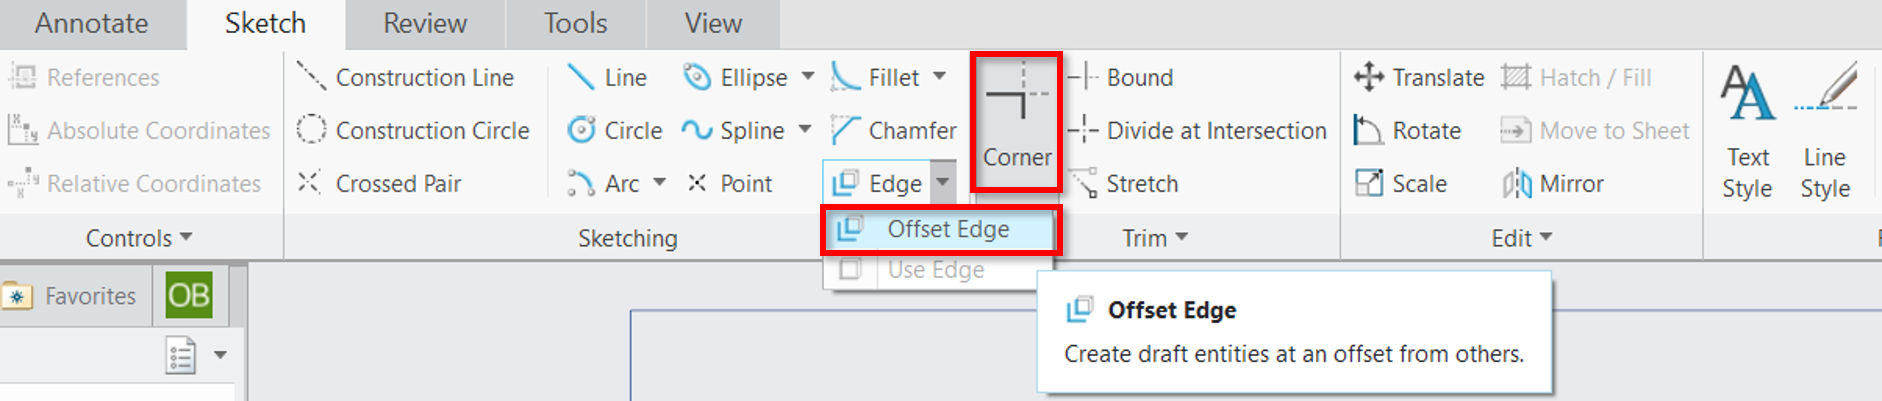
Task: Switch to the Annotate tab
Action: [x=92, y=23]
